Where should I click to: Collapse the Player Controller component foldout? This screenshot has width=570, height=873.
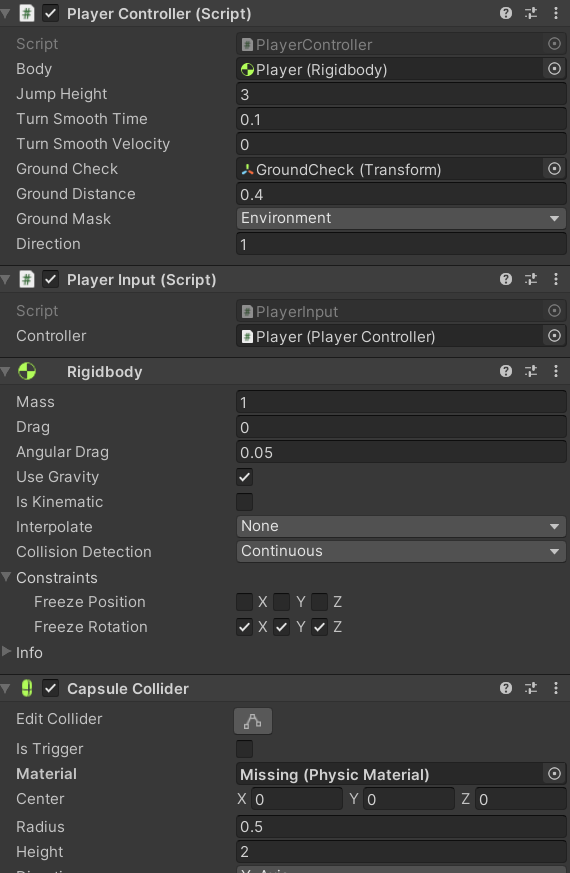point(6,13)
